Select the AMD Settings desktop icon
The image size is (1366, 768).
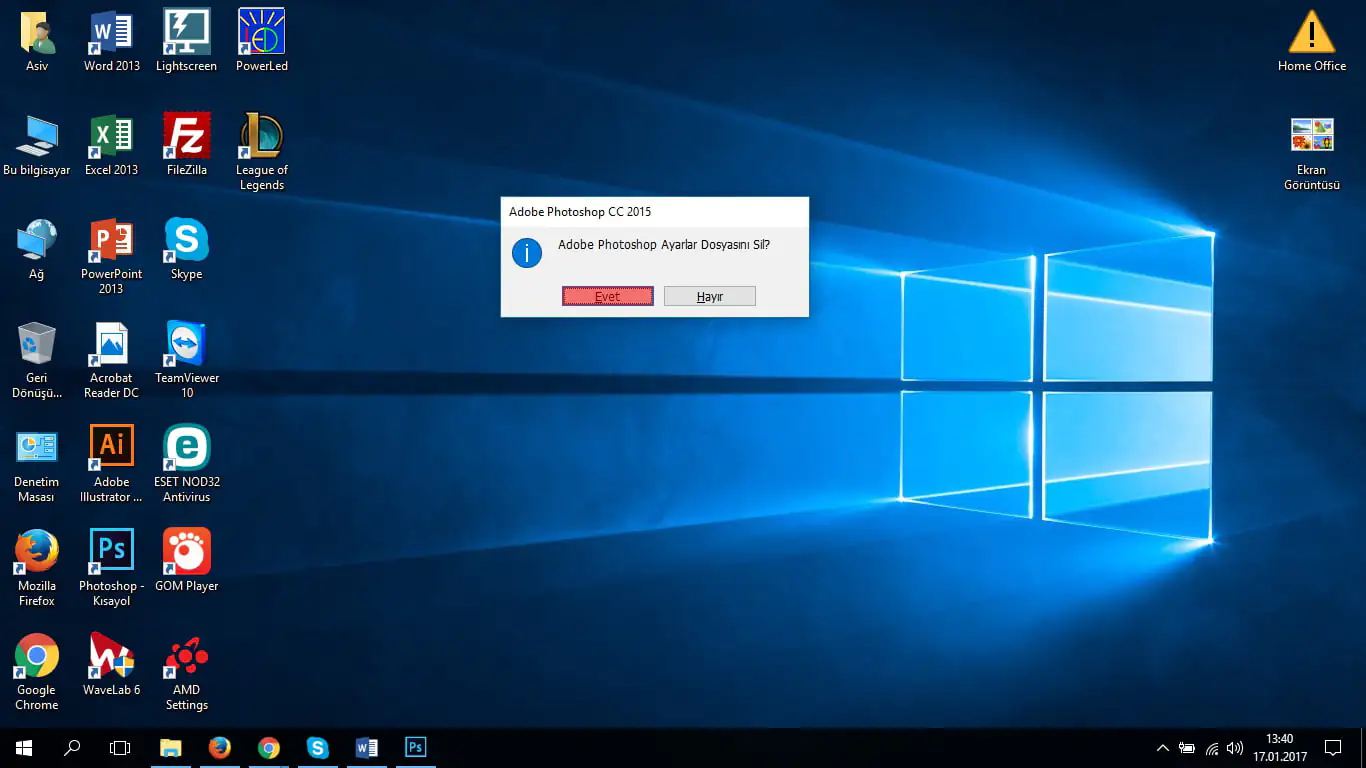(x=186, y=657)
